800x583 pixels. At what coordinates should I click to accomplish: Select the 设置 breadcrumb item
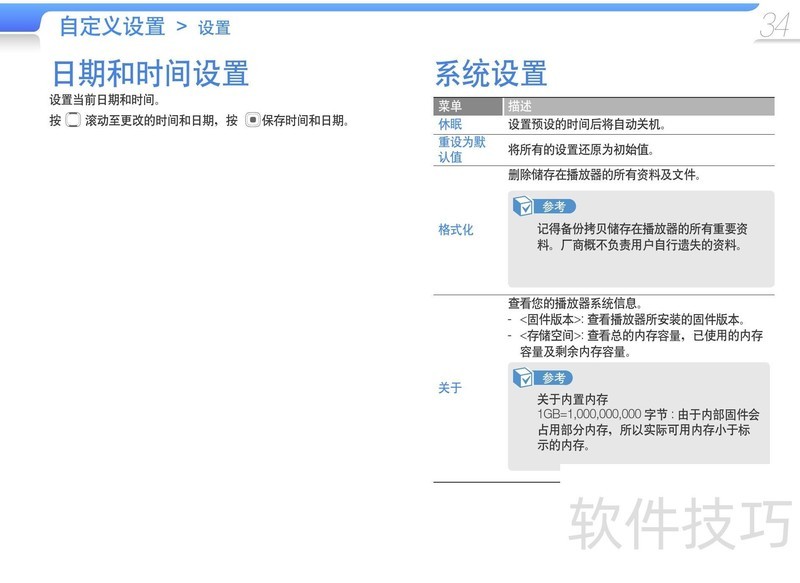pos(214,28)
